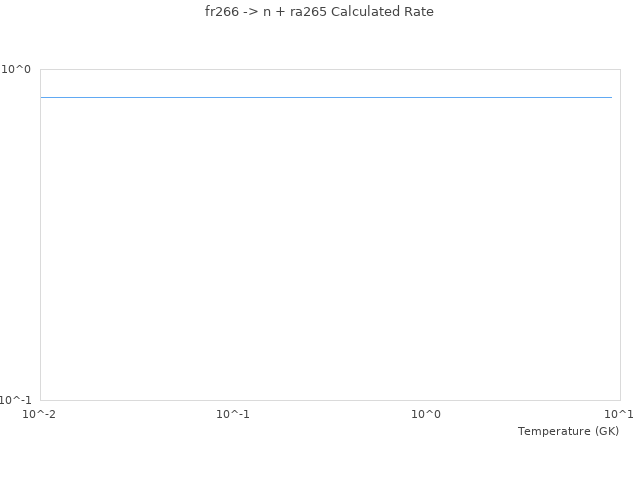Click the left end of the rate line
The width and height of the screenshot is (640, 480).
point(42,97)
